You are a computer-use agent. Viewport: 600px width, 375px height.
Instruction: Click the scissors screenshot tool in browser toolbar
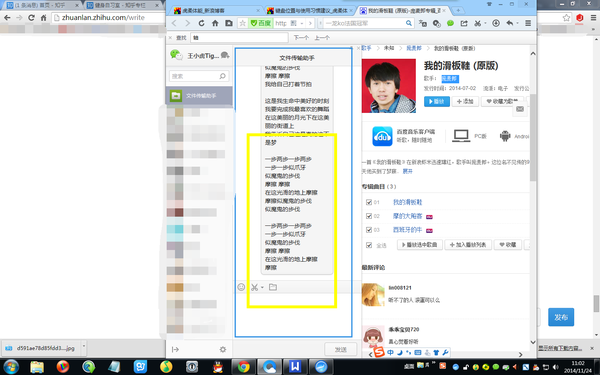(x=477, y=23)
